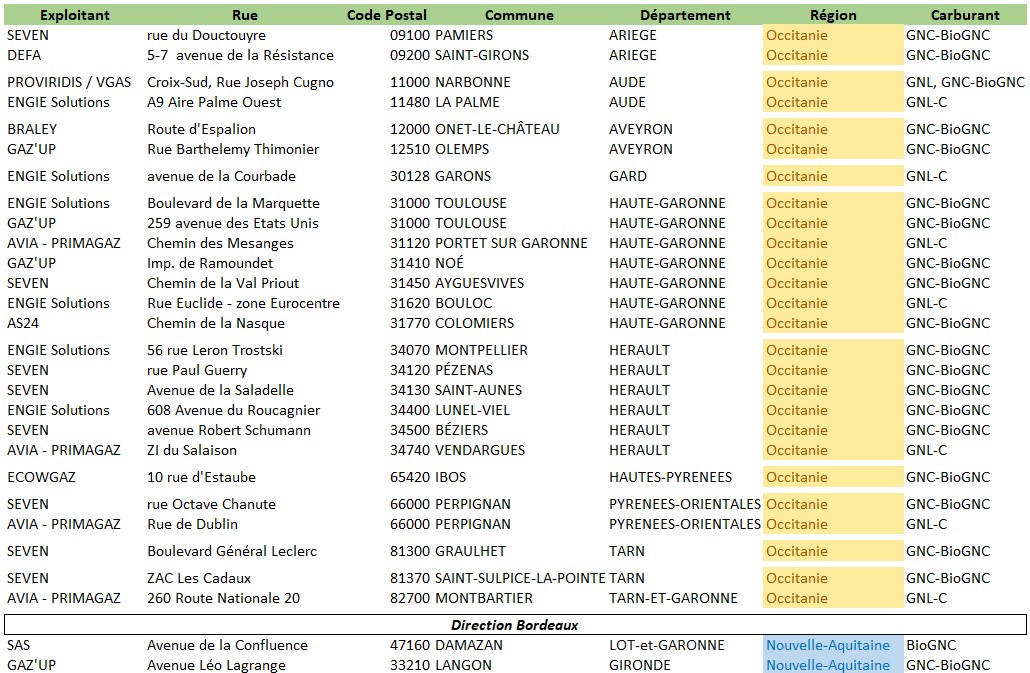Click the BioGNC carburant cell for DAMAZAN
The image size is (1030, 673).
pos(931,645)
